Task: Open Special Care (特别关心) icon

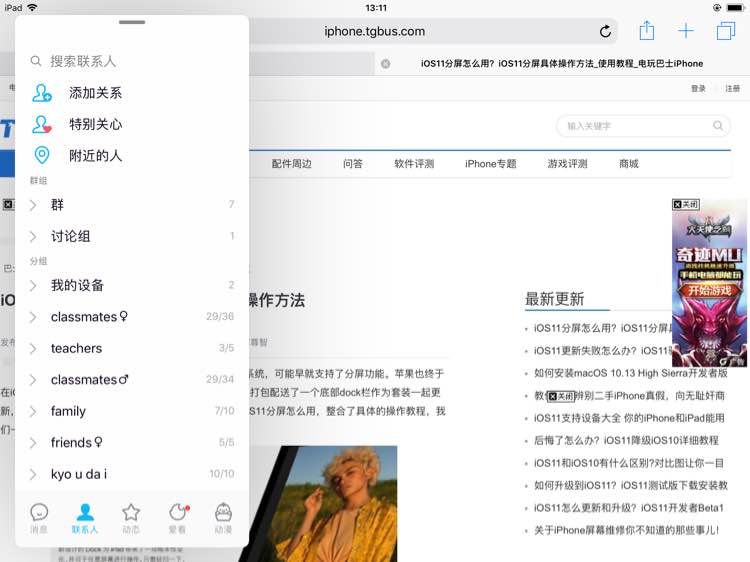Action: (42, 124)
